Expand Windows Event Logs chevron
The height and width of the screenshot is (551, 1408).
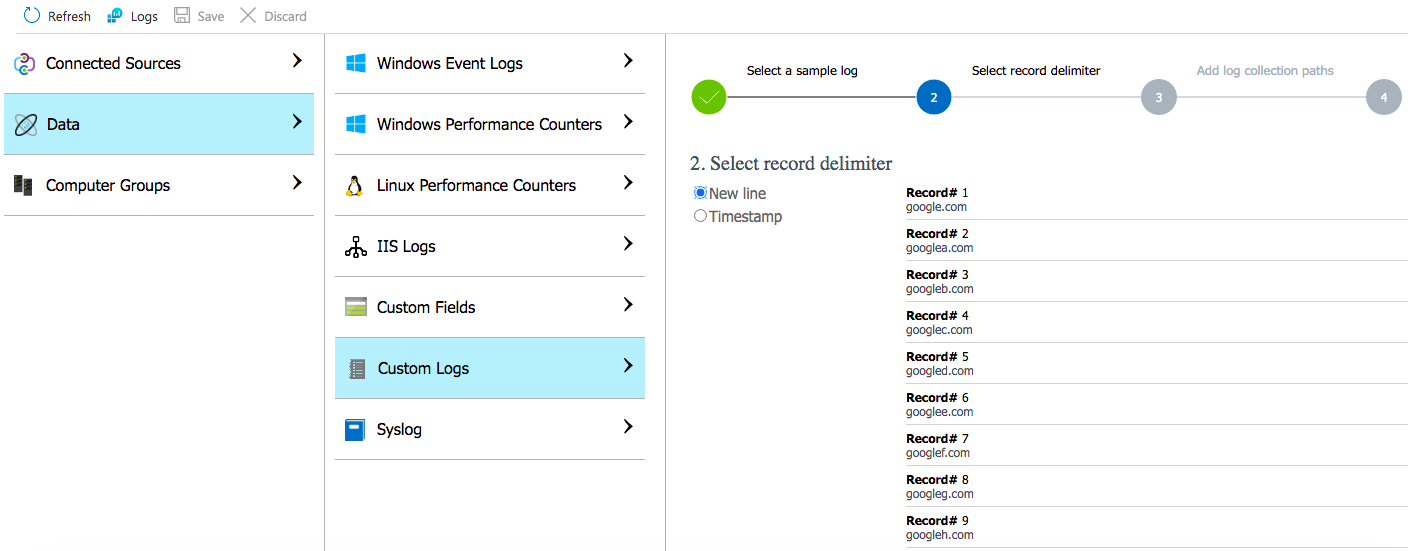(x=628, y=61)
